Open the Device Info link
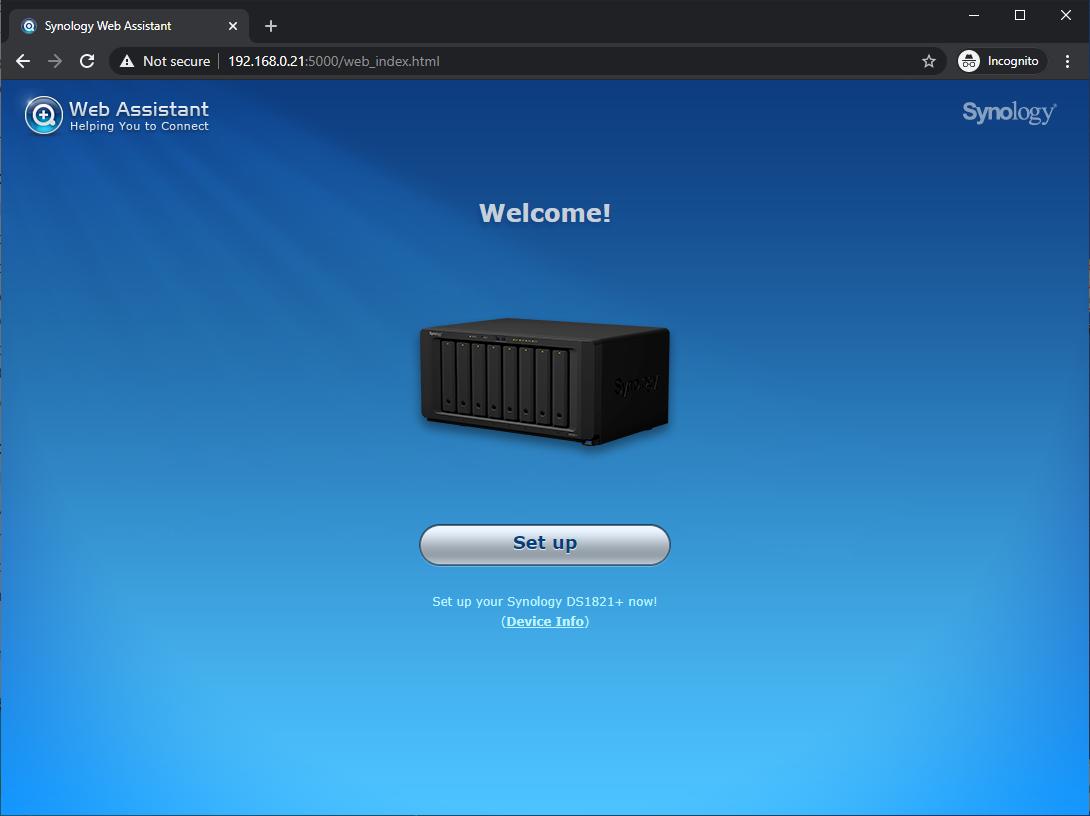The width and height of the screenshot is (1090, 816). [x=545, y=621]
